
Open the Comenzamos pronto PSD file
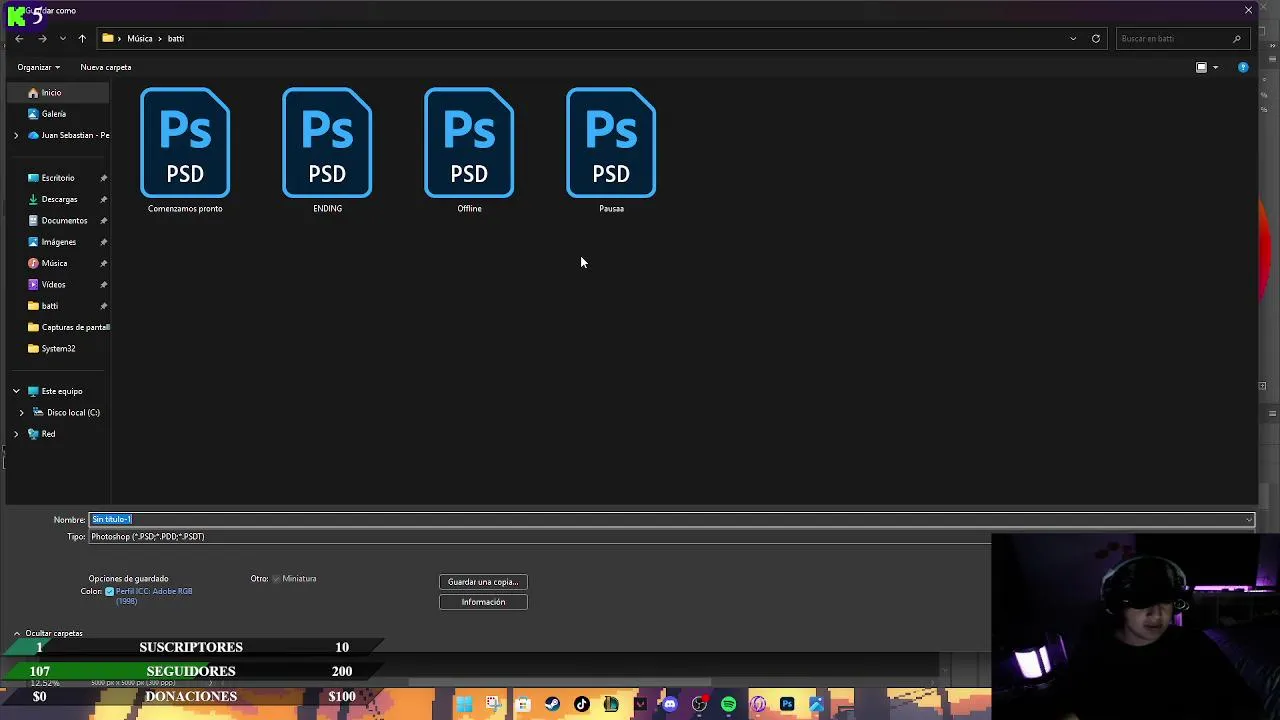185,150
